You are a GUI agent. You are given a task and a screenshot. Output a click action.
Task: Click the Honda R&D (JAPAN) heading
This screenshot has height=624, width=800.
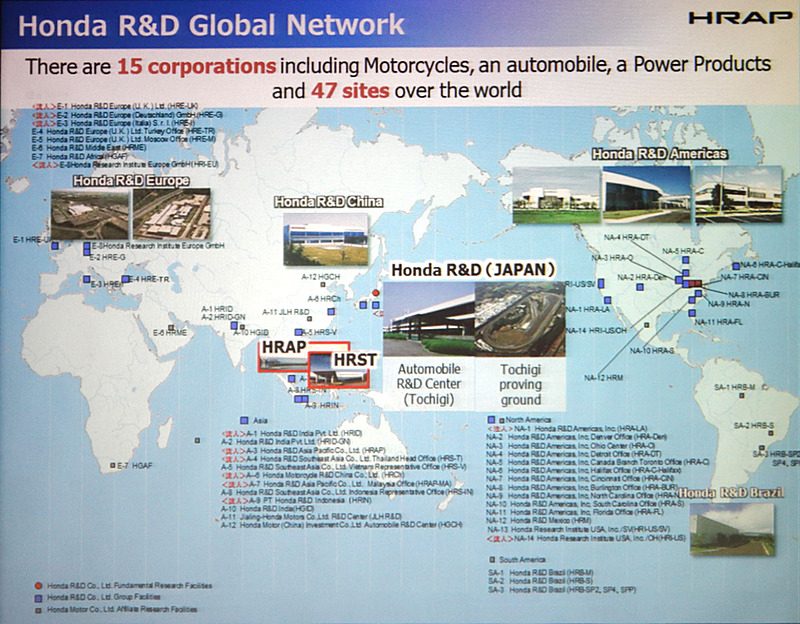(x=472, y=270)
